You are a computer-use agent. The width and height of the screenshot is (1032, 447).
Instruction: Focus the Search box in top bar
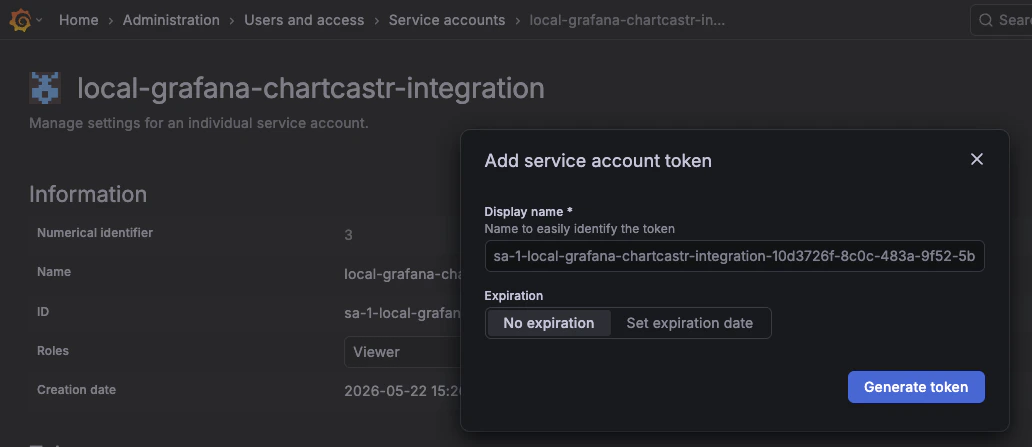click(x=1001, y=20)
